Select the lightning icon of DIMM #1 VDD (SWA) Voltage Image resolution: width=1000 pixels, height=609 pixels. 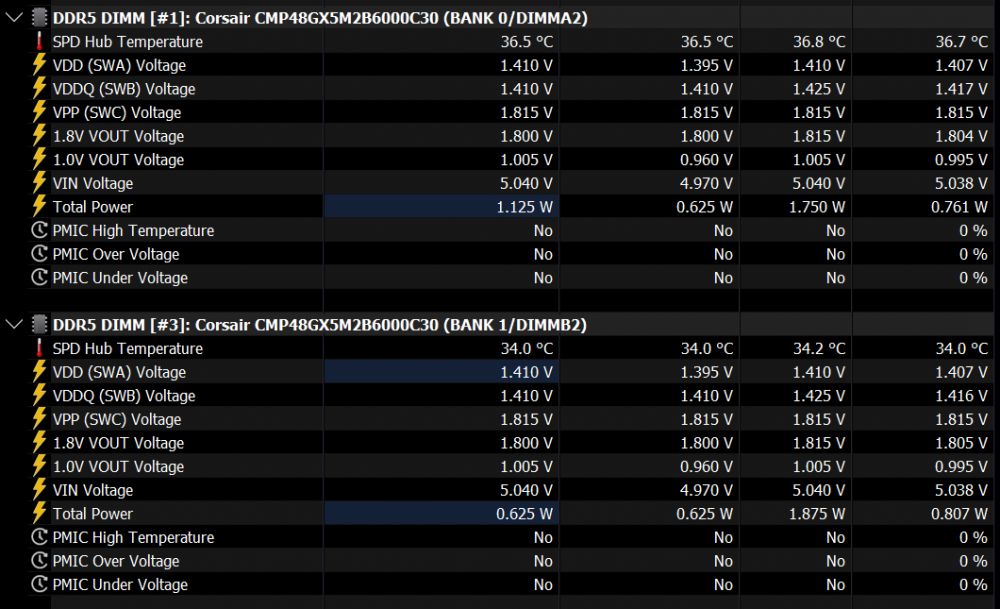coord(40,65)
